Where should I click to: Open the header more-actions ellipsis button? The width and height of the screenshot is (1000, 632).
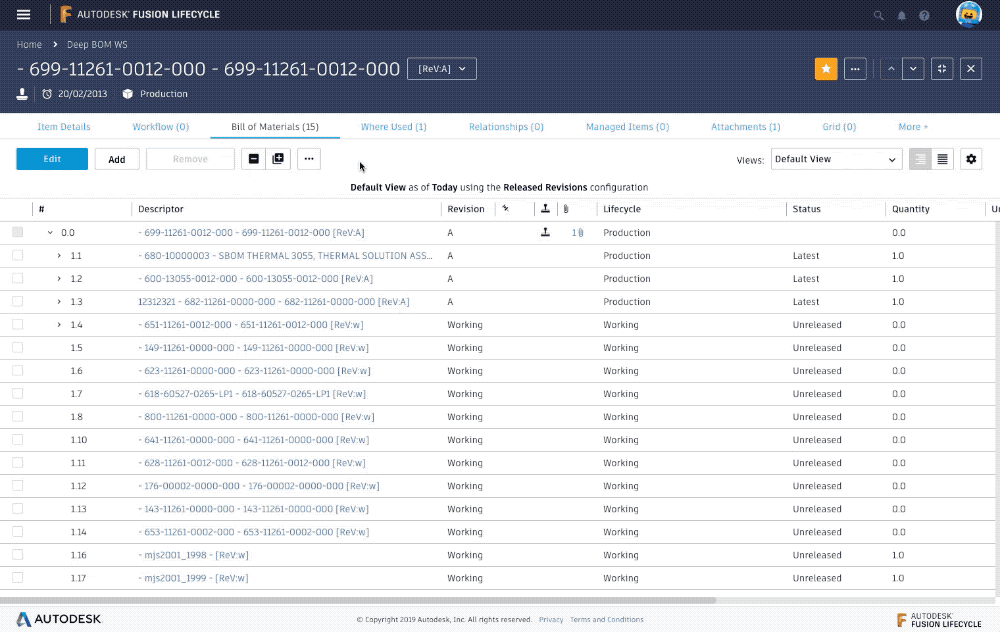(x=855, y=69)
